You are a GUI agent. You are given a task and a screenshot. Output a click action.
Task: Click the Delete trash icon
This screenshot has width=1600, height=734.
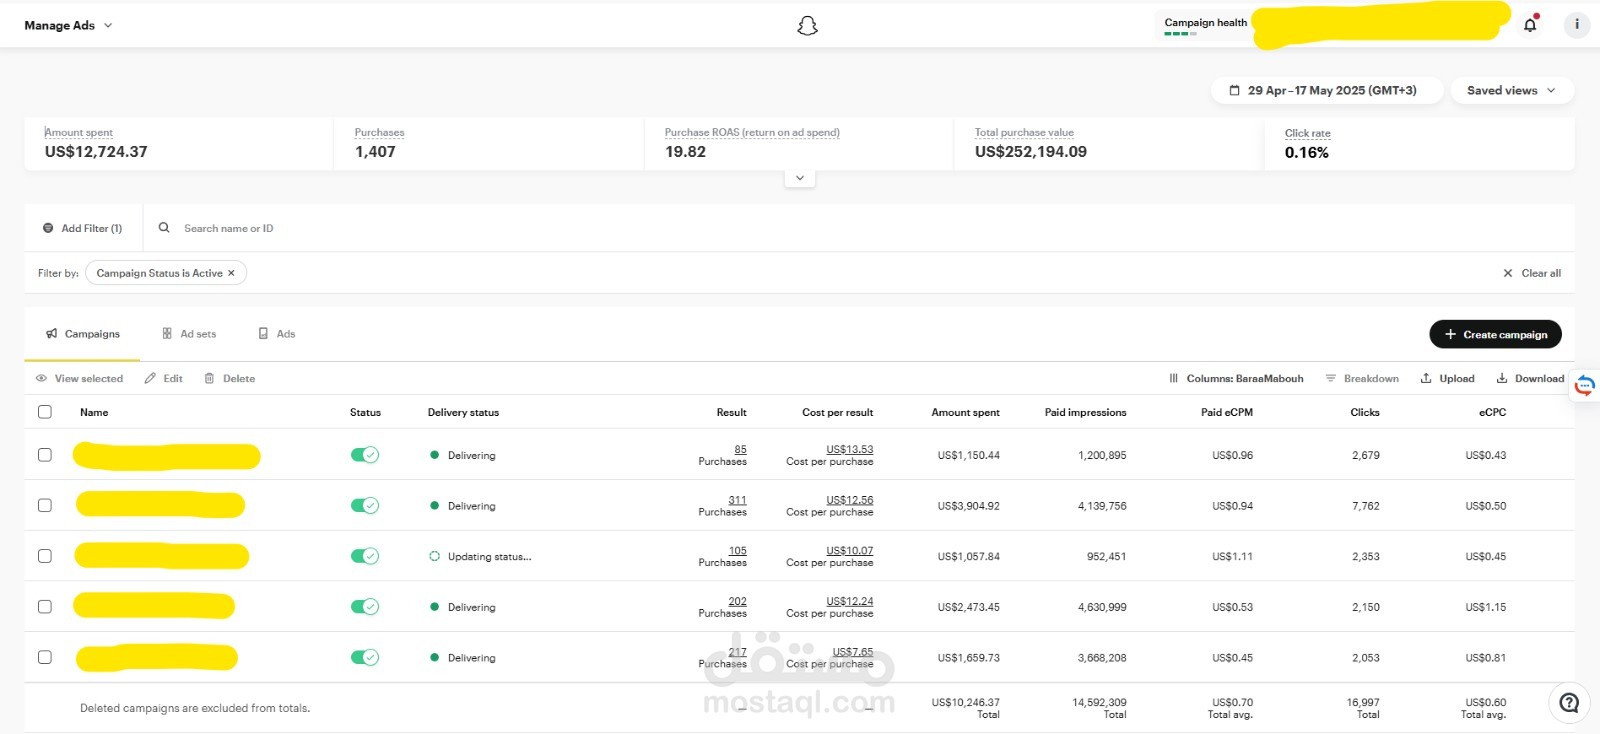(209, 378)
